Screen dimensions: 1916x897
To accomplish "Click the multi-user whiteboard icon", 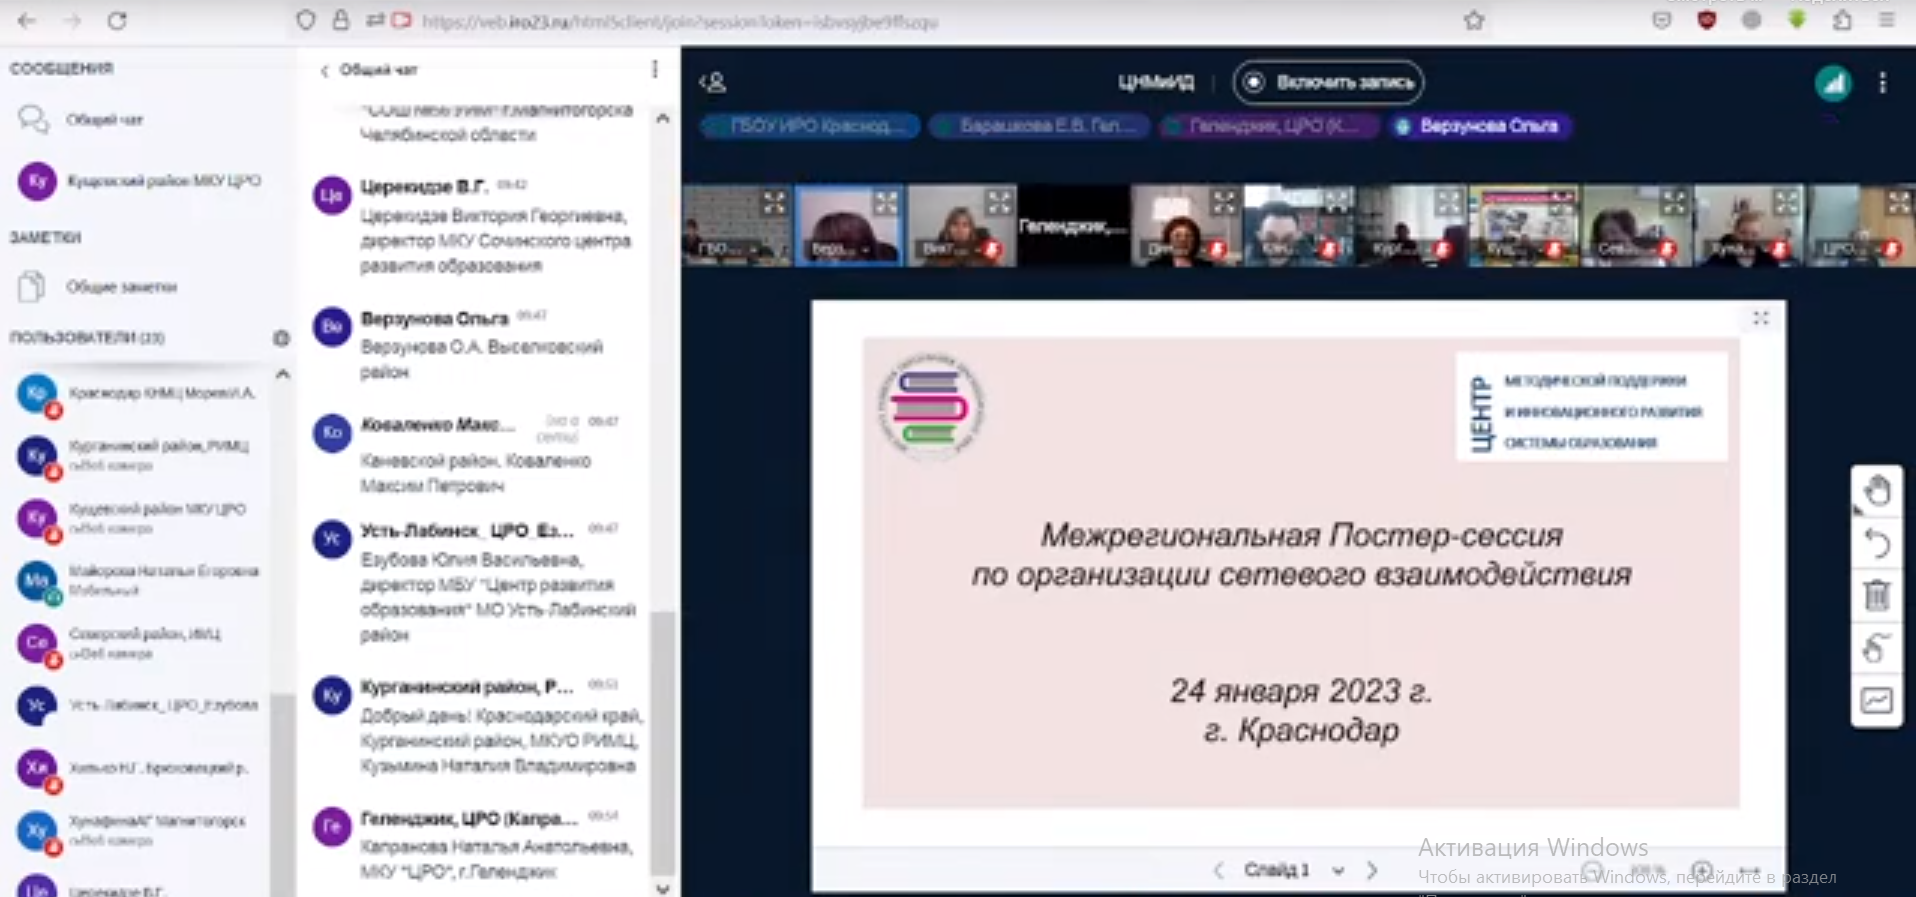I will click(1877, 648).
